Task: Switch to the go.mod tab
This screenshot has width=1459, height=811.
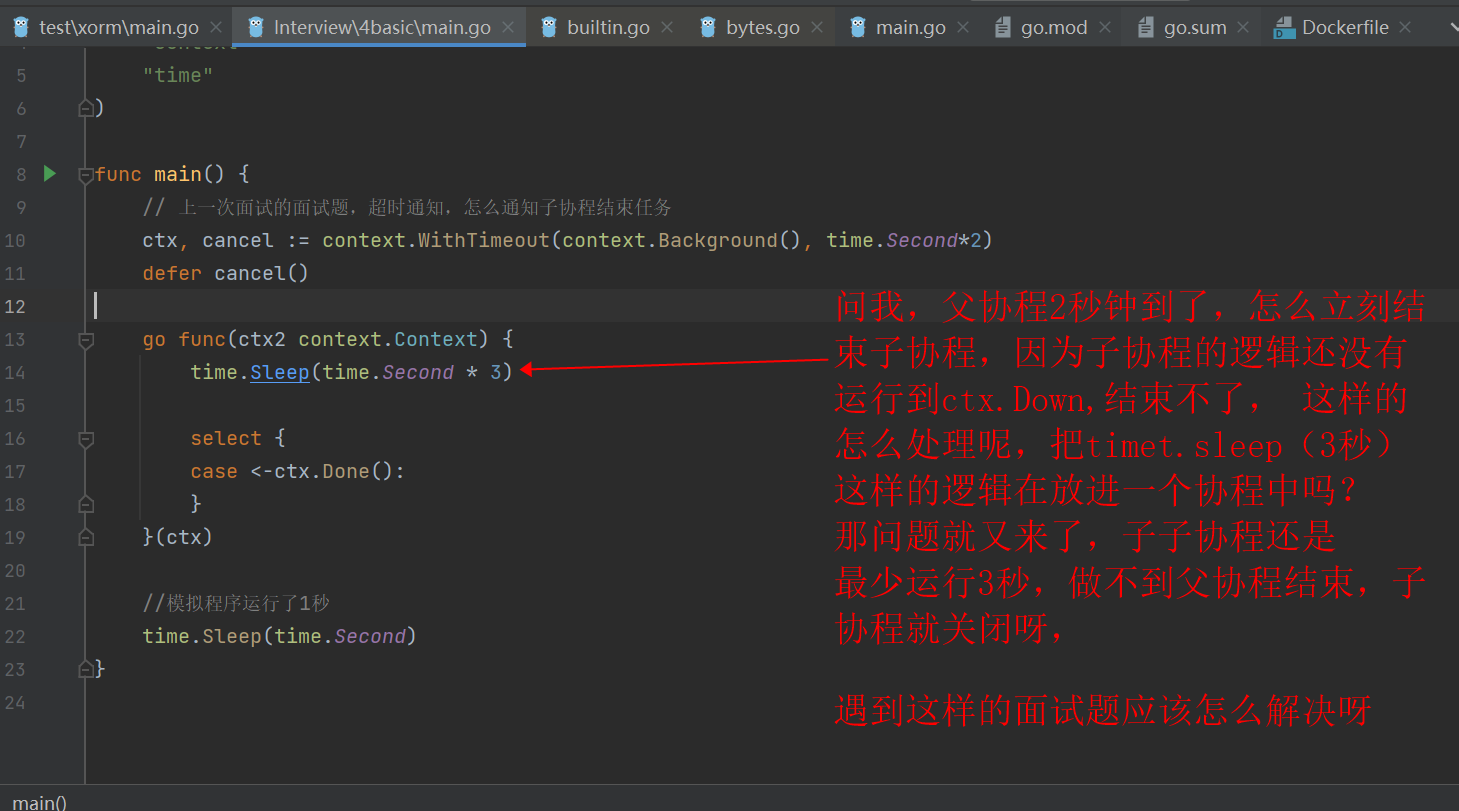Action: (x=1054, y=28)
